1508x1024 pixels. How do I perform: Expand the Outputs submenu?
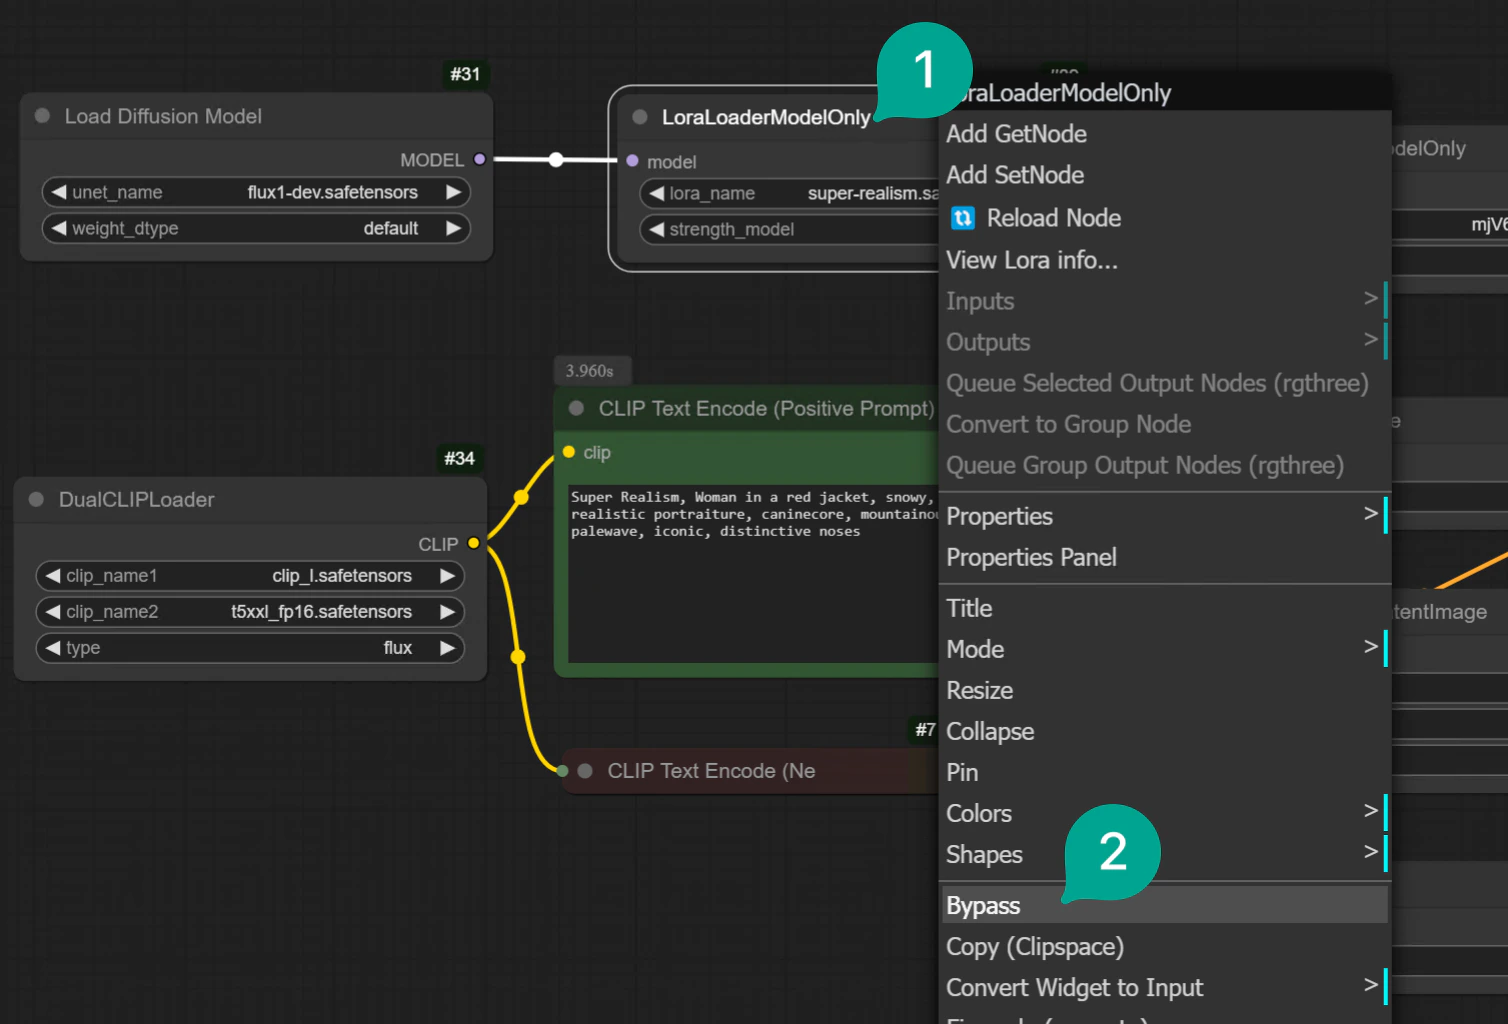(x=1165, y=341)
